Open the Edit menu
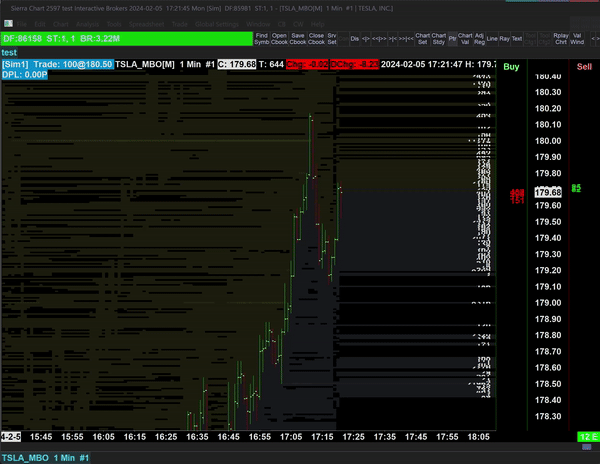Image resolution: width=600 pixels, height=464 pixels. (40, 24)
